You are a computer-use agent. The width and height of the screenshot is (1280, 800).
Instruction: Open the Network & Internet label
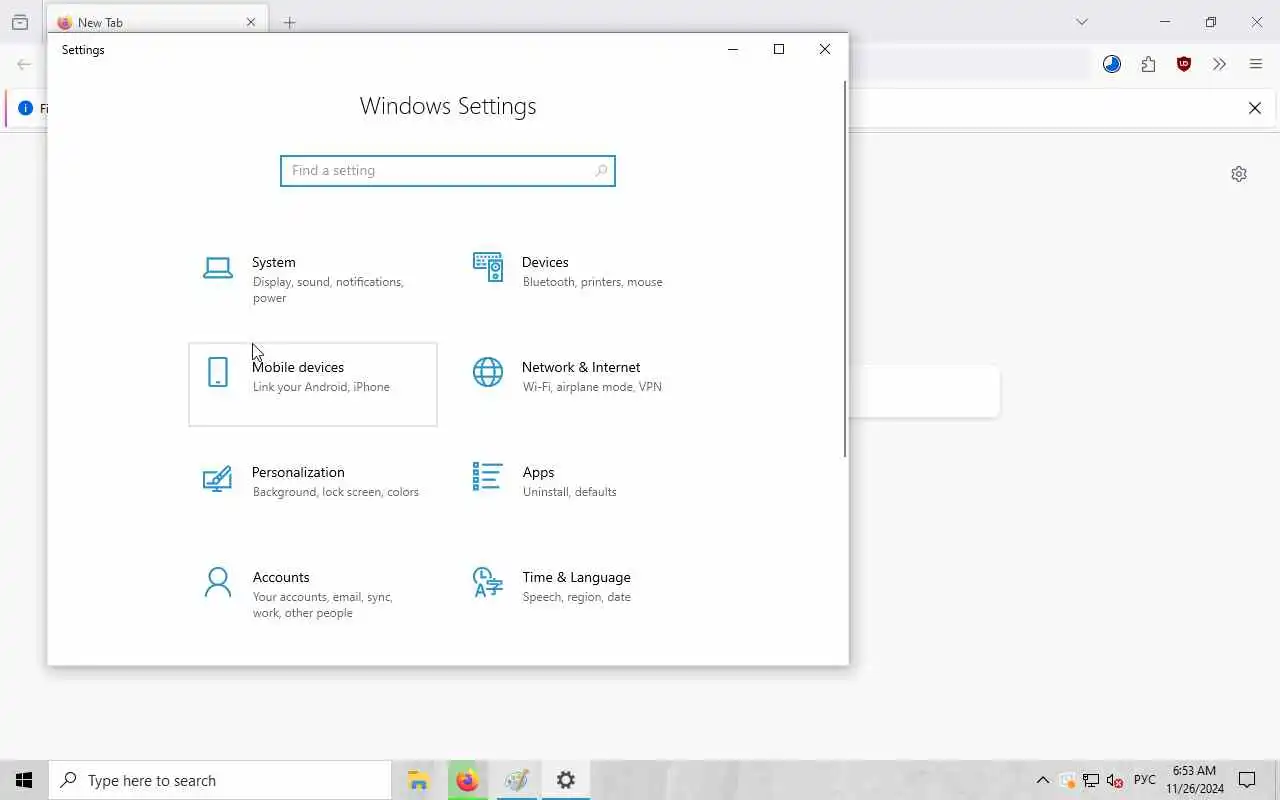click(x=581, y=367)
